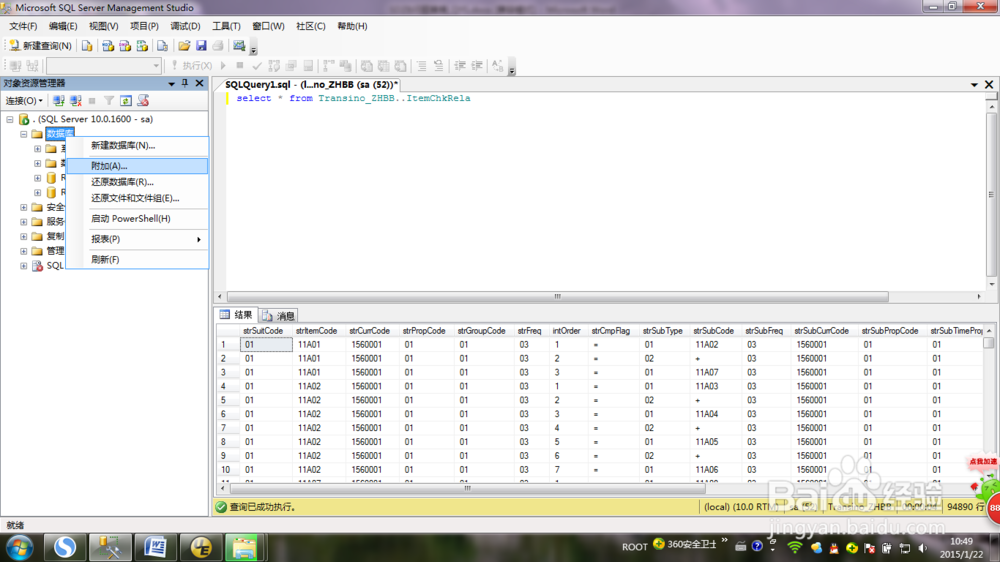Image resolution: width=1000 pixels, height=562 pixels.
Task: Click the Print icon in the toolbar
Action: pos(218,45)
